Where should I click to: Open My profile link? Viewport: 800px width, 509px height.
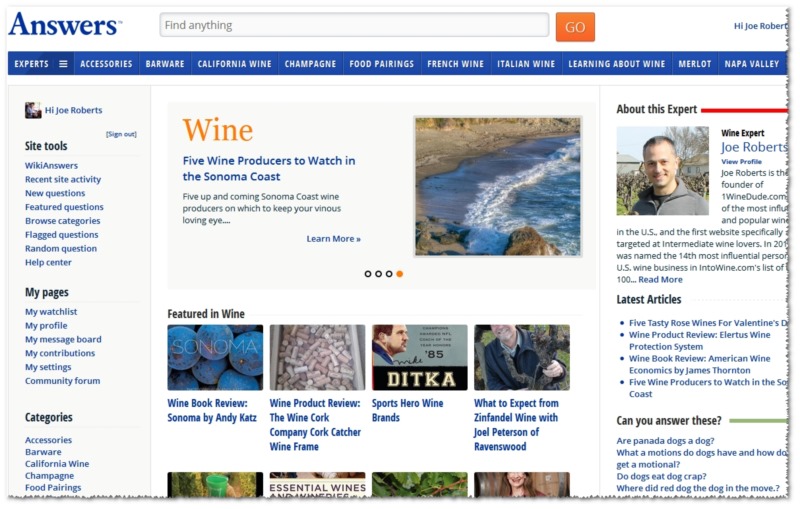[46, 325]
